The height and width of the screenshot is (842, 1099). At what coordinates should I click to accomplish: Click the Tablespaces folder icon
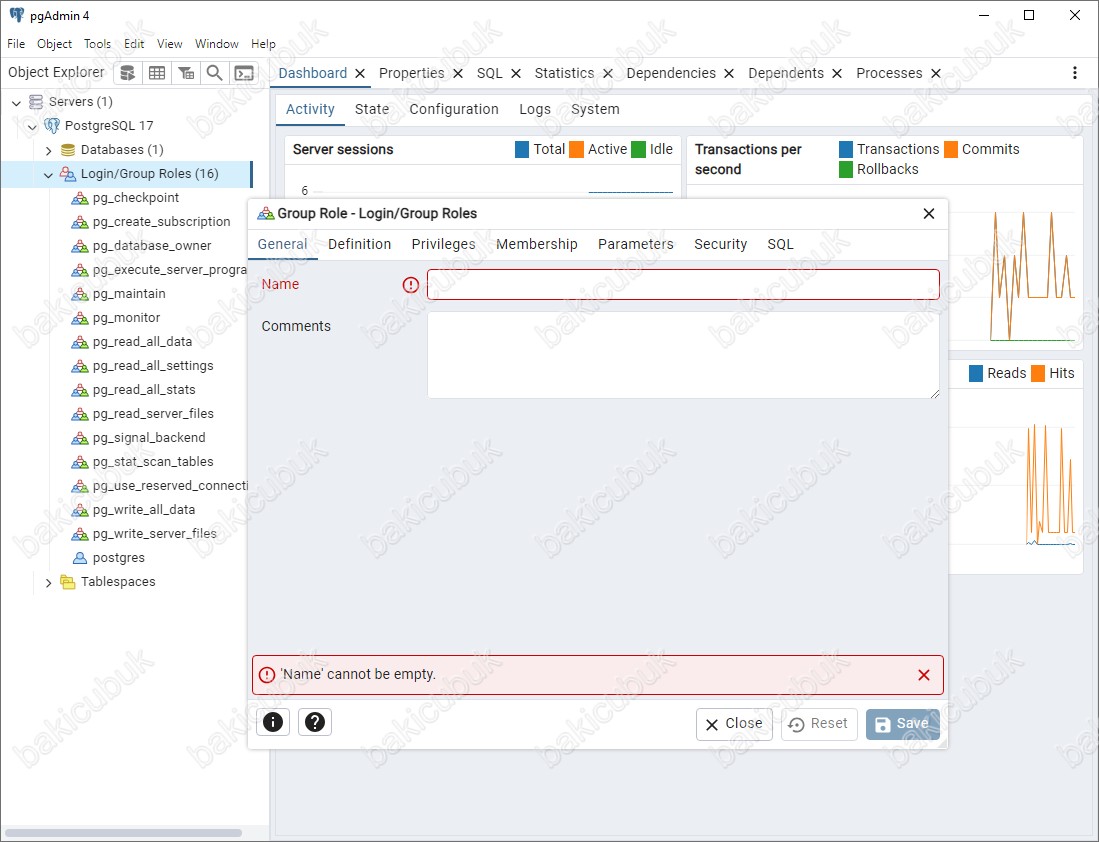67,582
